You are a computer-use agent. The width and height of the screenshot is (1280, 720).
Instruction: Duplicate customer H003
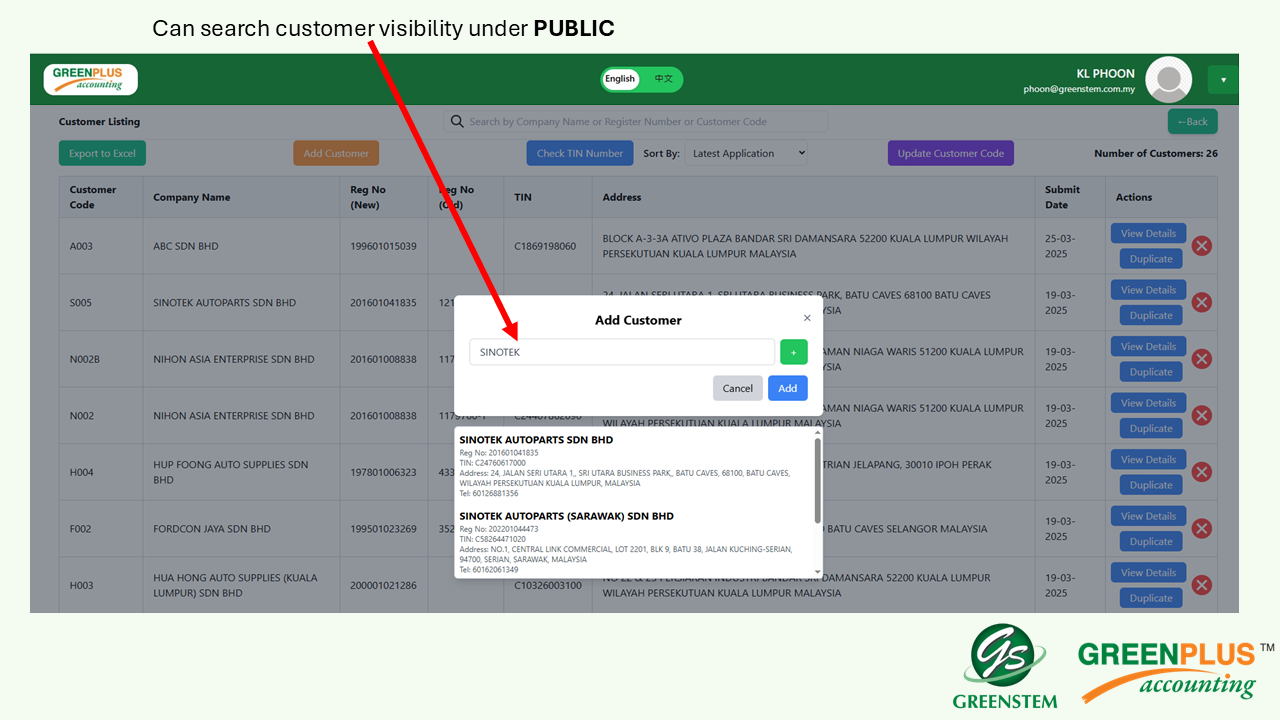(x=1151, y=598)
